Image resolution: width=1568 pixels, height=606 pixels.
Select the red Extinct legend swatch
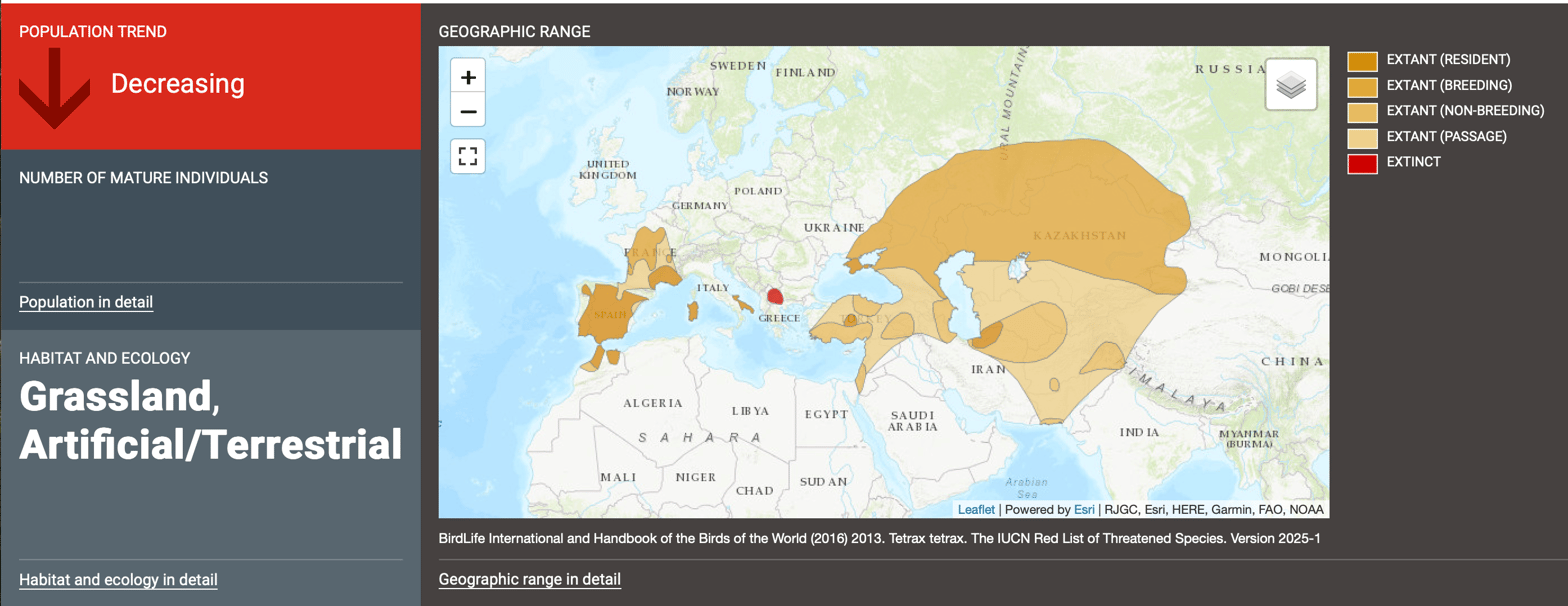pyautogui.click(x=1362, y=162)
